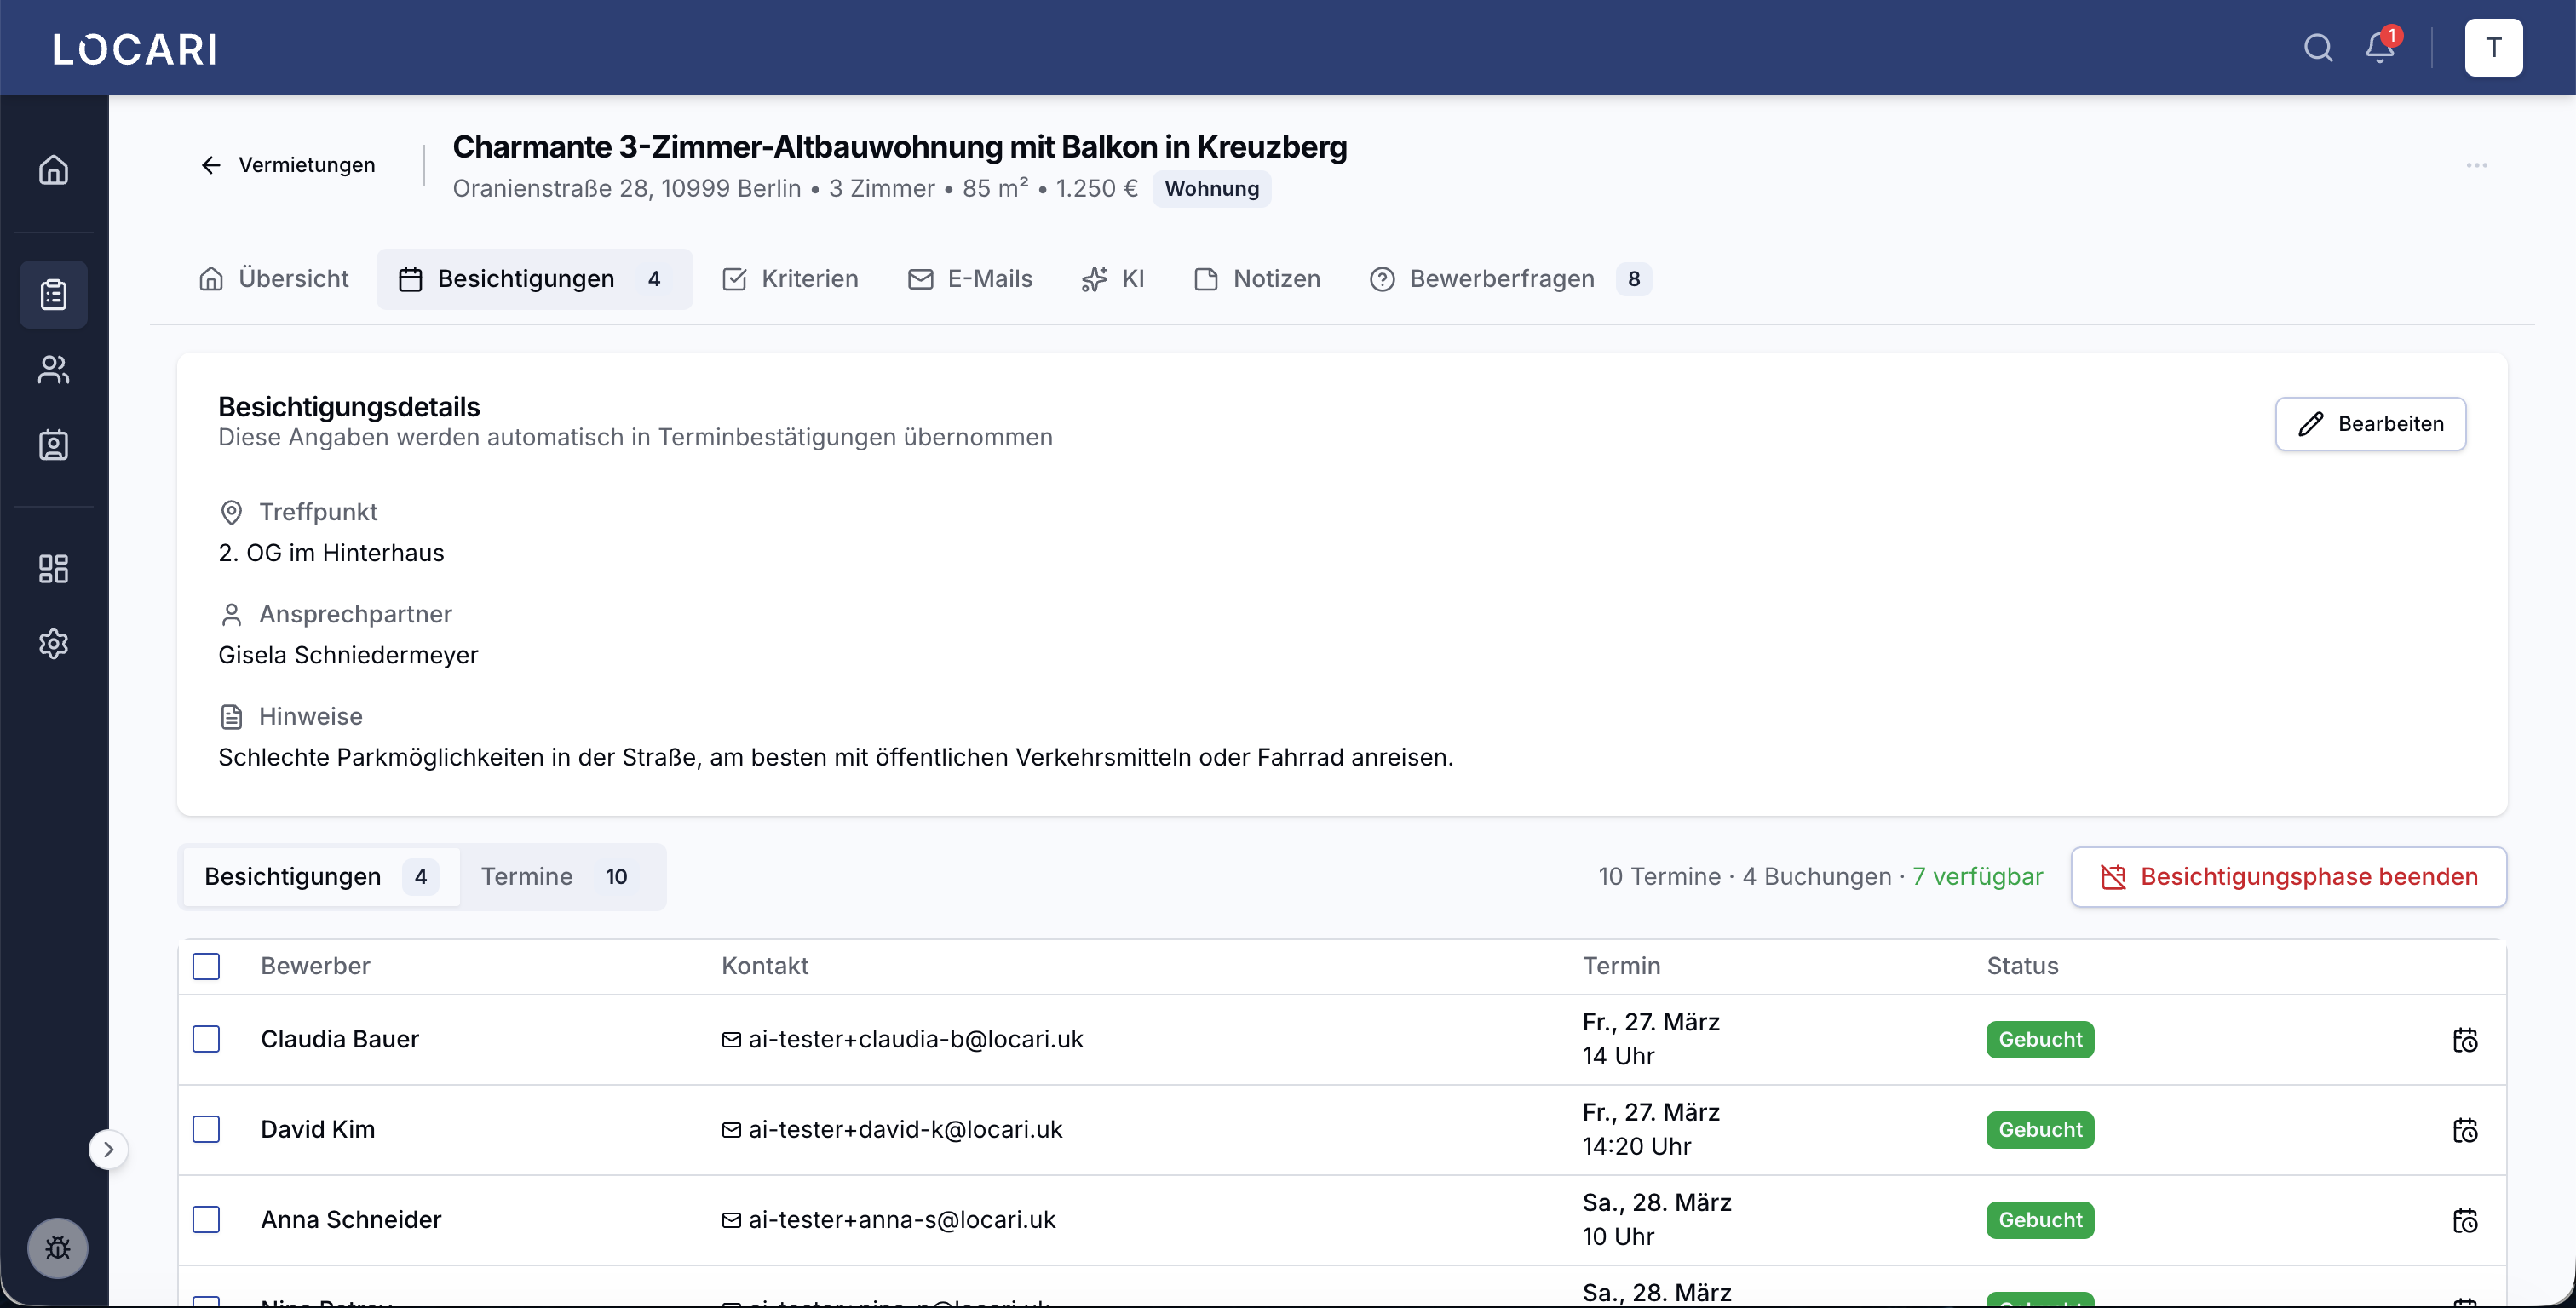Viewport: 2576px width, 1308px height.
Task: Click the Bearbeiten button
Action: click(2370, 424)
